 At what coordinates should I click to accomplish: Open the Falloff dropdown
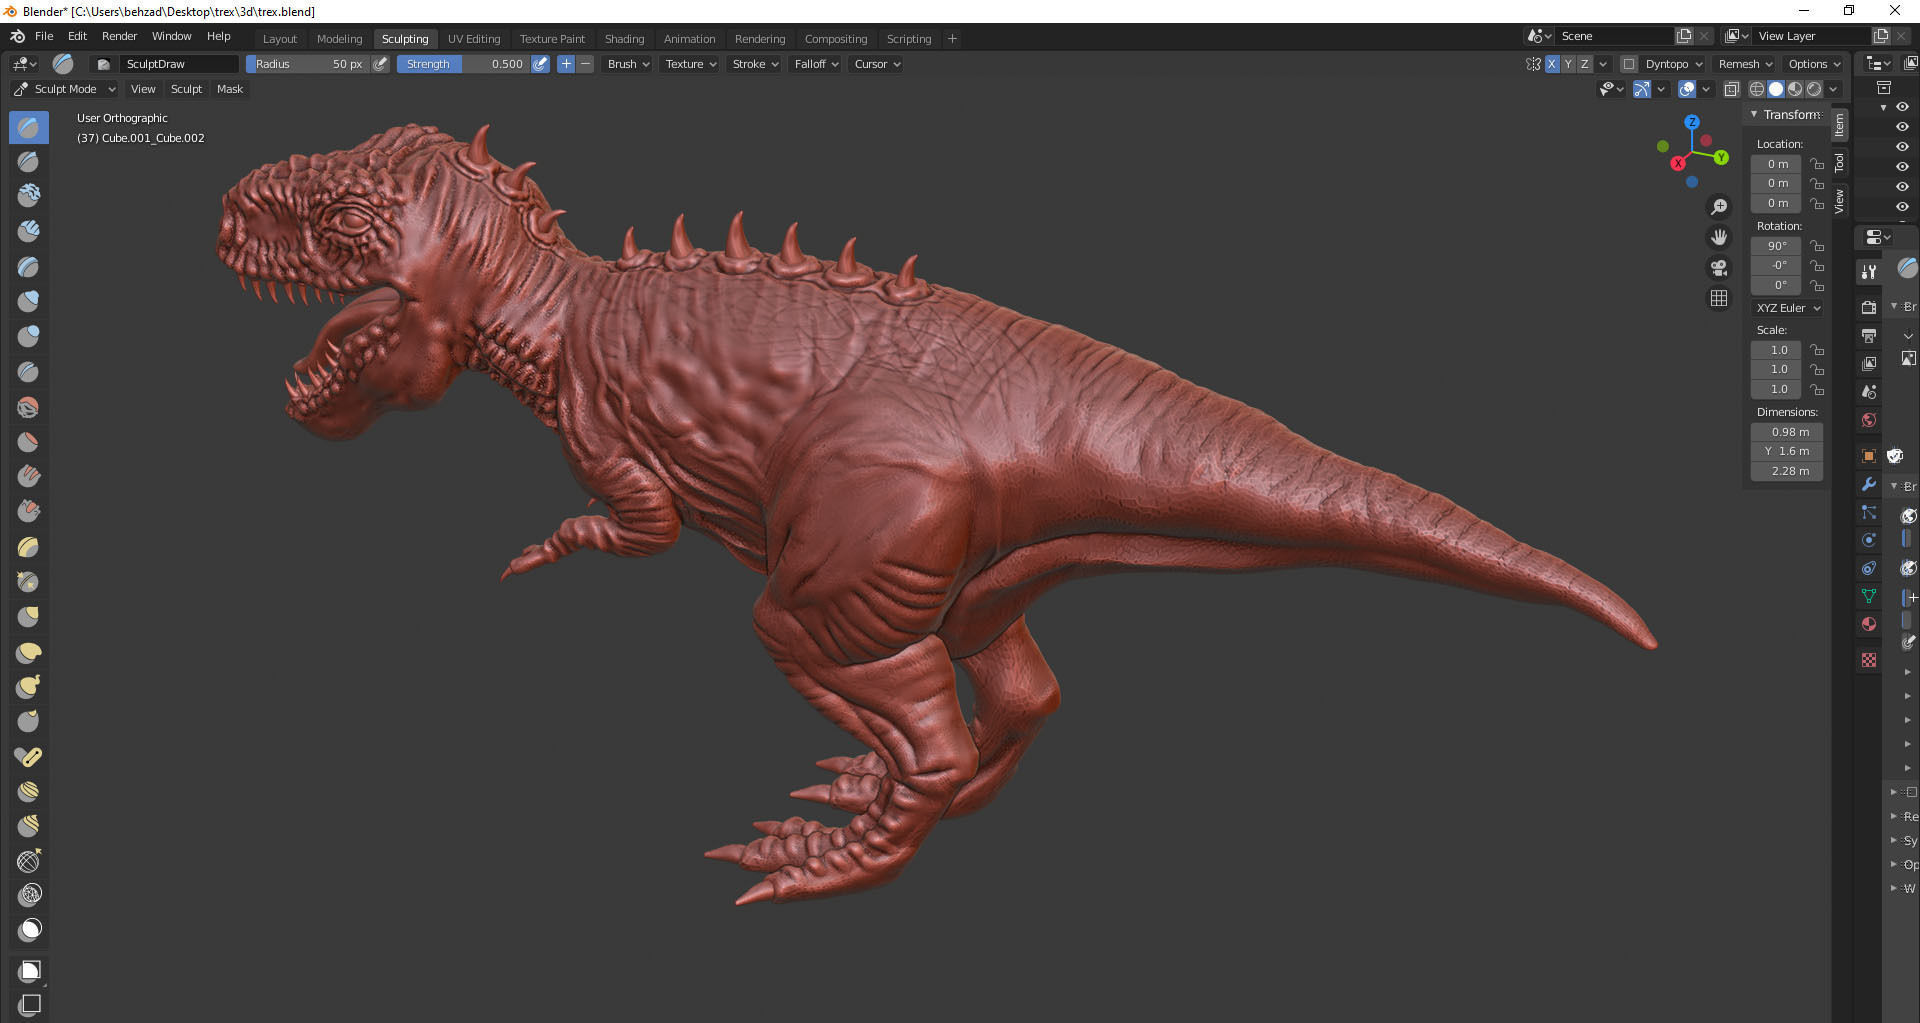(816, 64)
